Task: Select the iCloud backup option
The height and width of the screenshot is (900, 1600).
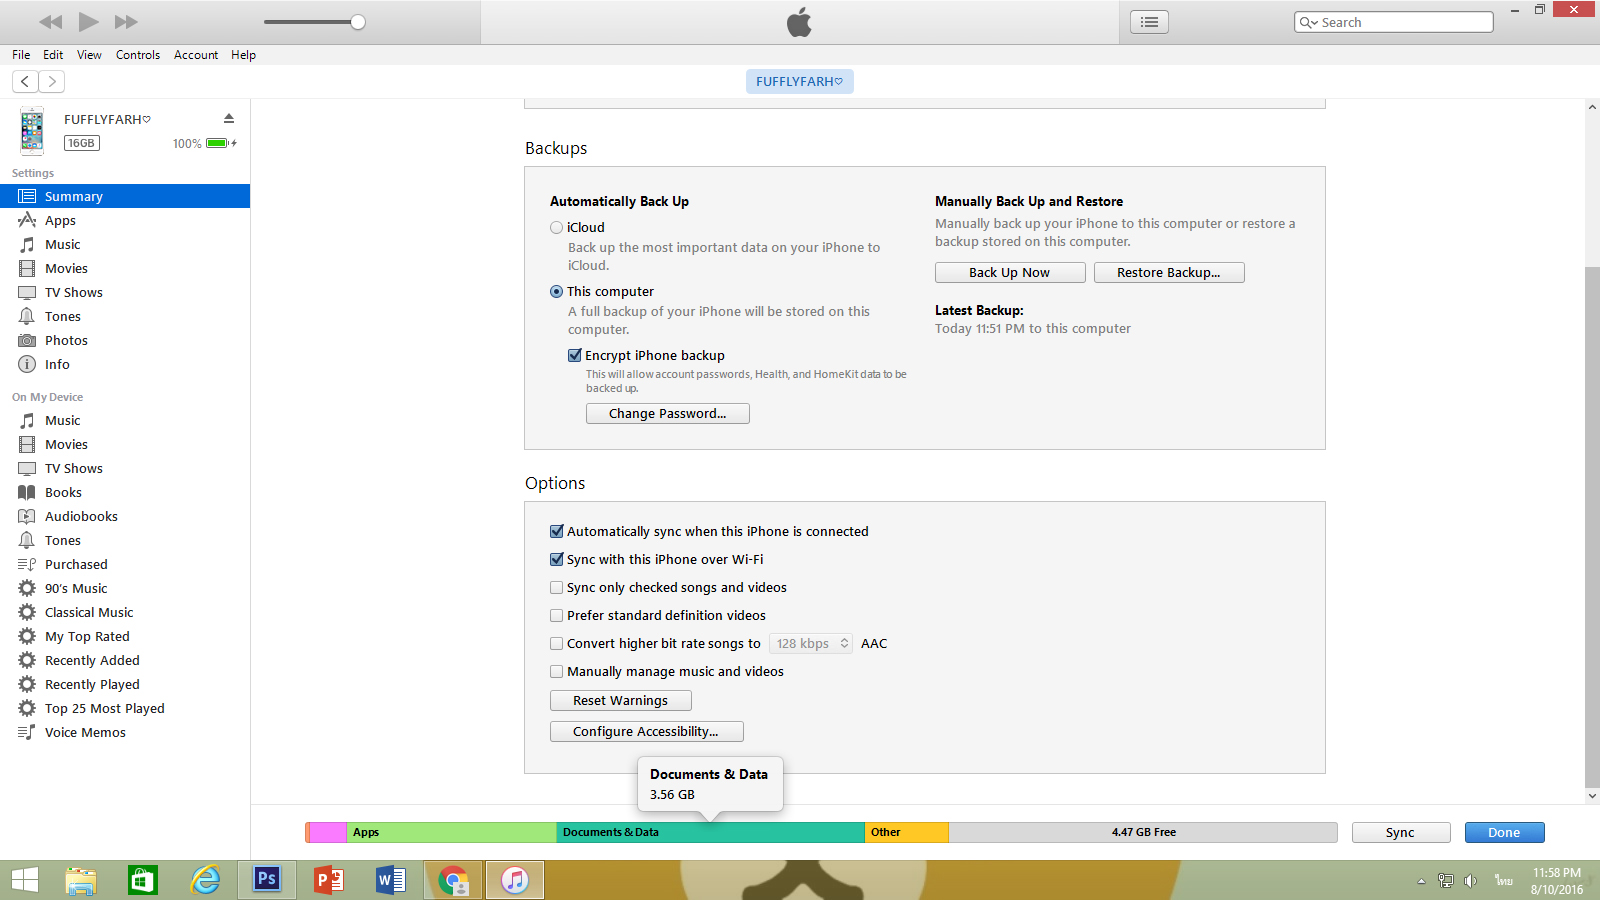Action: (556, 227)
